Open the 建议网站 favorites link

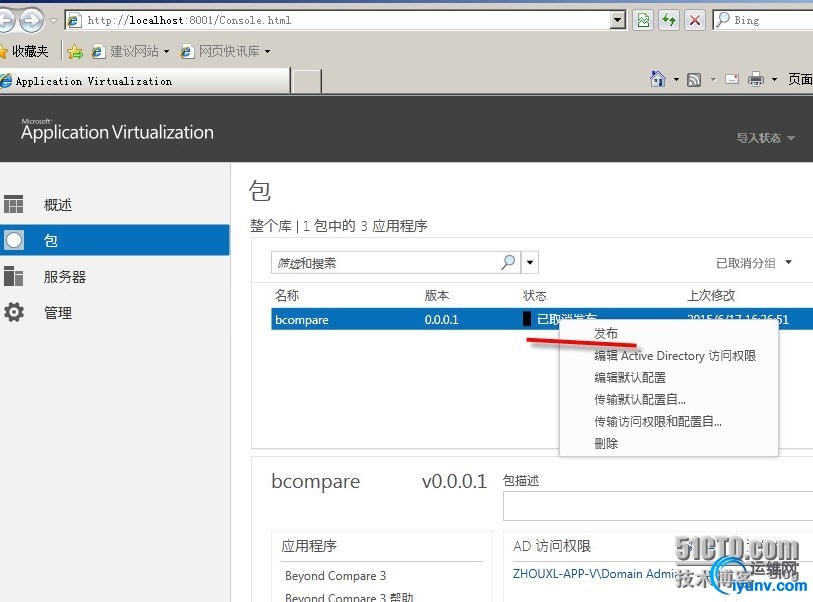[x=130, y=51]
